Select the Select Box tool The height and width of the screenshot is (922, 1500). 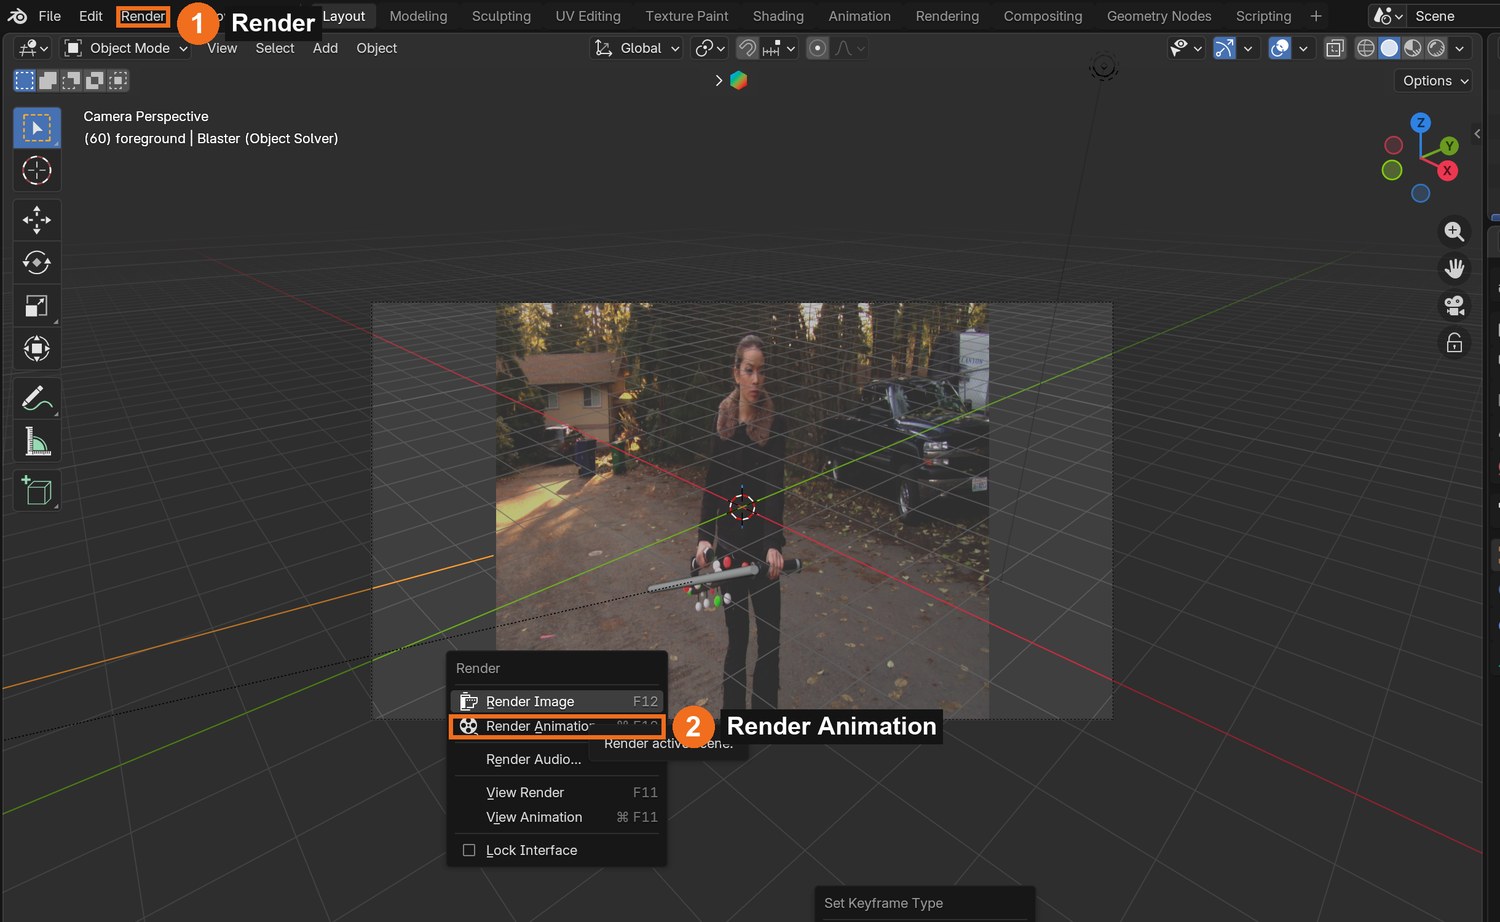pos(37,128)
